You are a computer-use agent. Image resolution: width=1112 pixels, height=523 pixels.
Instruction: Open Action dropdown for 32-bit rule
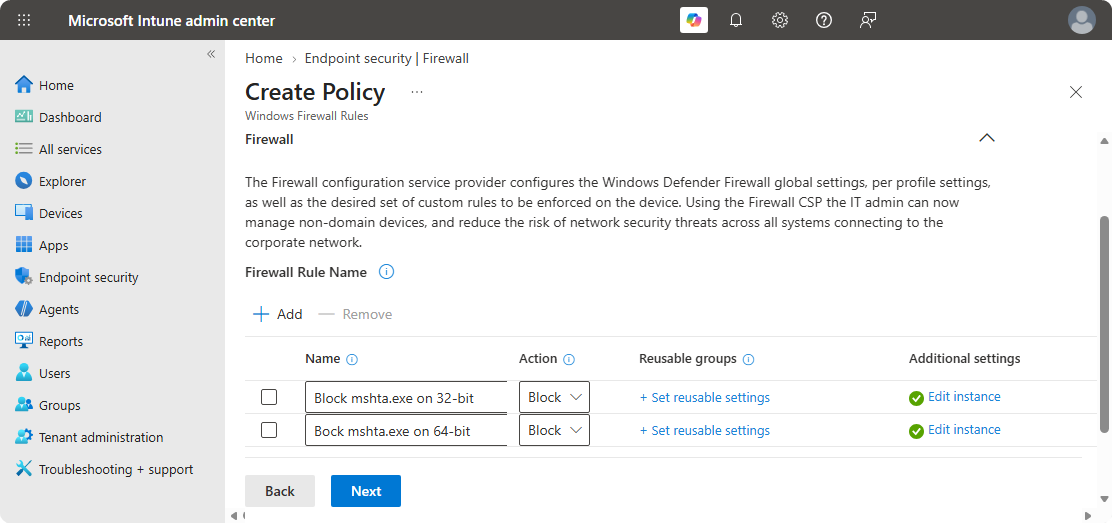pyautogui.click(x=554, y=397)
